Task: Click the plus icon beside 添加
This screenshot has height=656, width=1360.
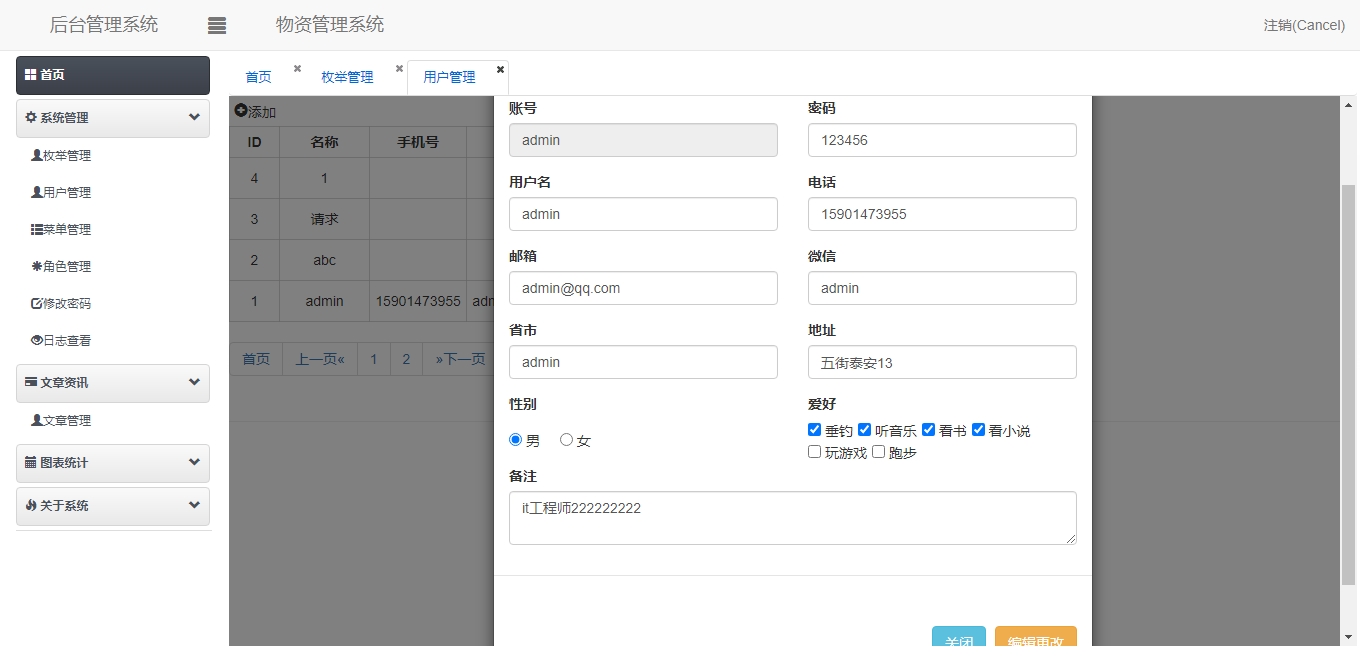Action: pos(241,111)
